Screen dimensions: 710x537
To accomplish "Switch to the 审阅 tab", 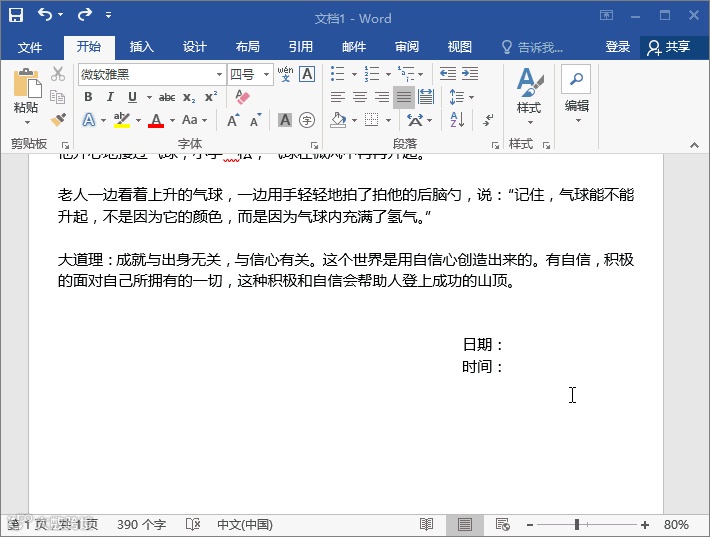I will point(406,47).
